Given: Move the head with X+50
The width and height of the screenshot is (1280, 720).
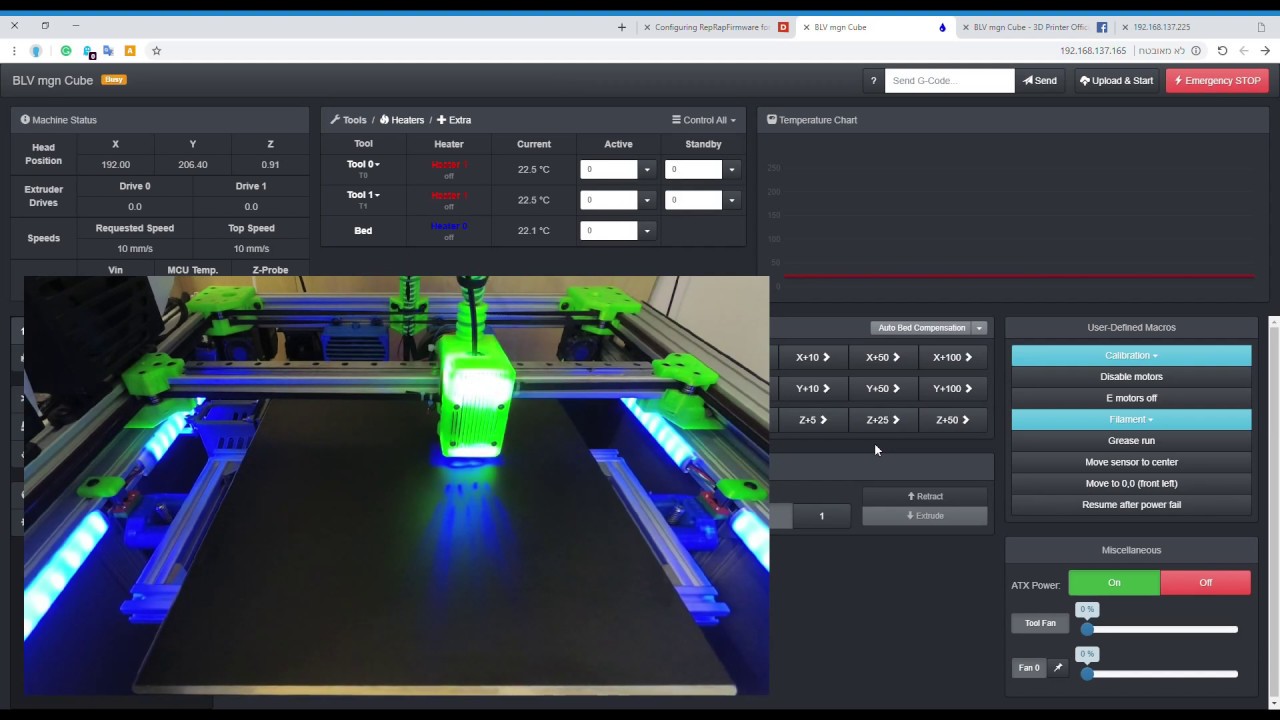Looking at the screenshot, I should click(882, 357).
